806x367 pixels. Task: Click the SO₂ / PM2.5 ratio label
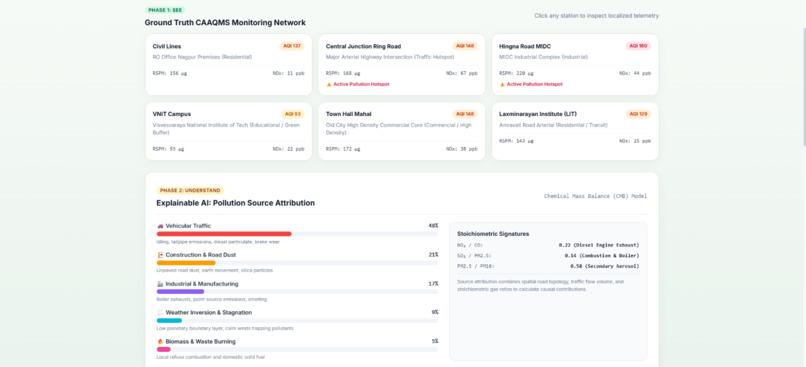(474, 255)
